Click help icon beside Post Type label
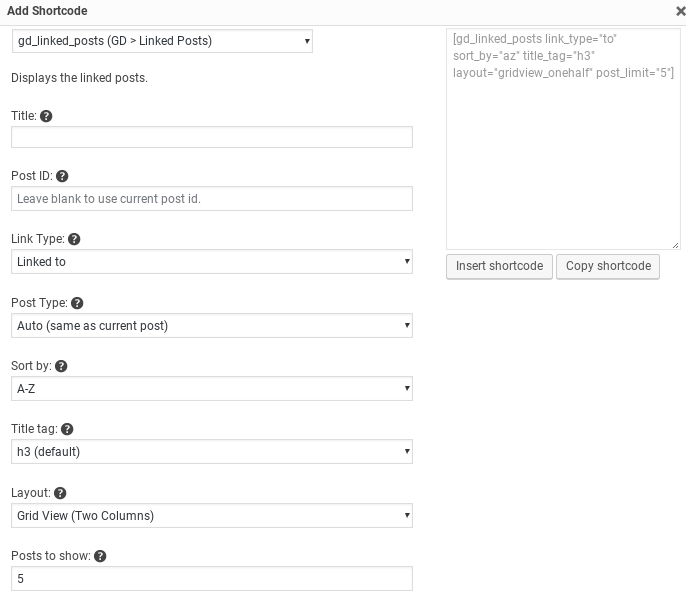Image resolution: width=686 pixels, height=592 pixels. click(78, 303)
